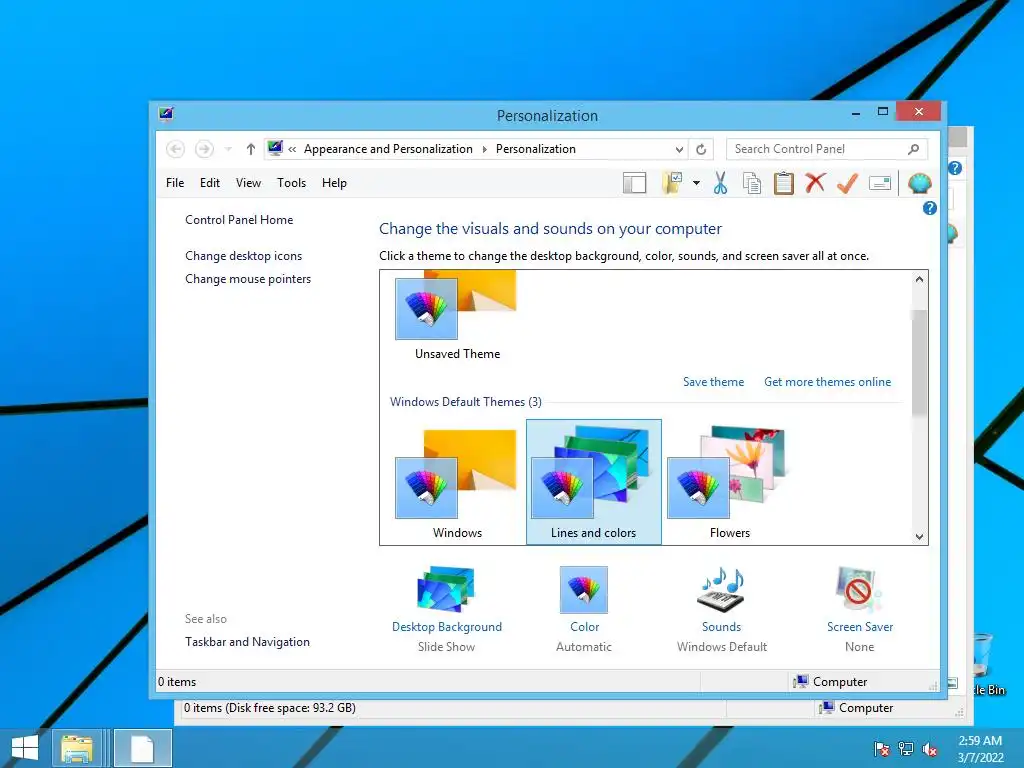Open the Help menu
Viewport: 1024px width, 768px height.
[x=334, y=183]
